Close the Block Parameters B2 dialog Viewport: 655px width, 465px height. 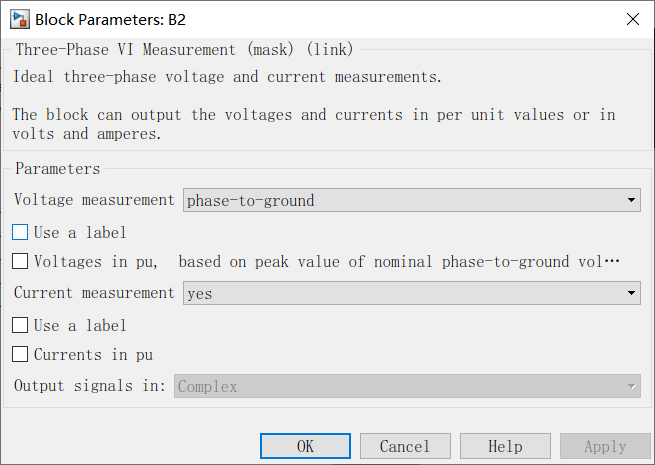633,19
